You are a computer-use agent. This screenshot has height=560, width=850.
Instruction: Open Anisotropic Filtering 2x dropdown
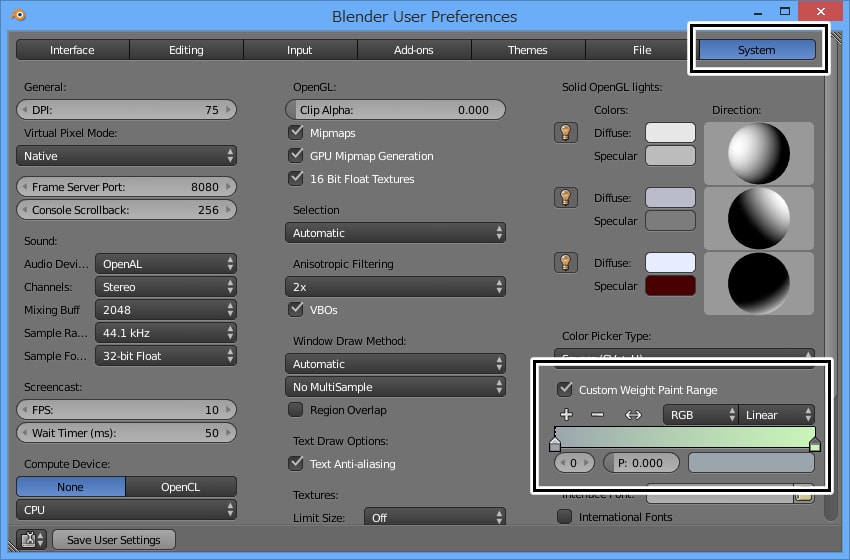tap(395, 287)
